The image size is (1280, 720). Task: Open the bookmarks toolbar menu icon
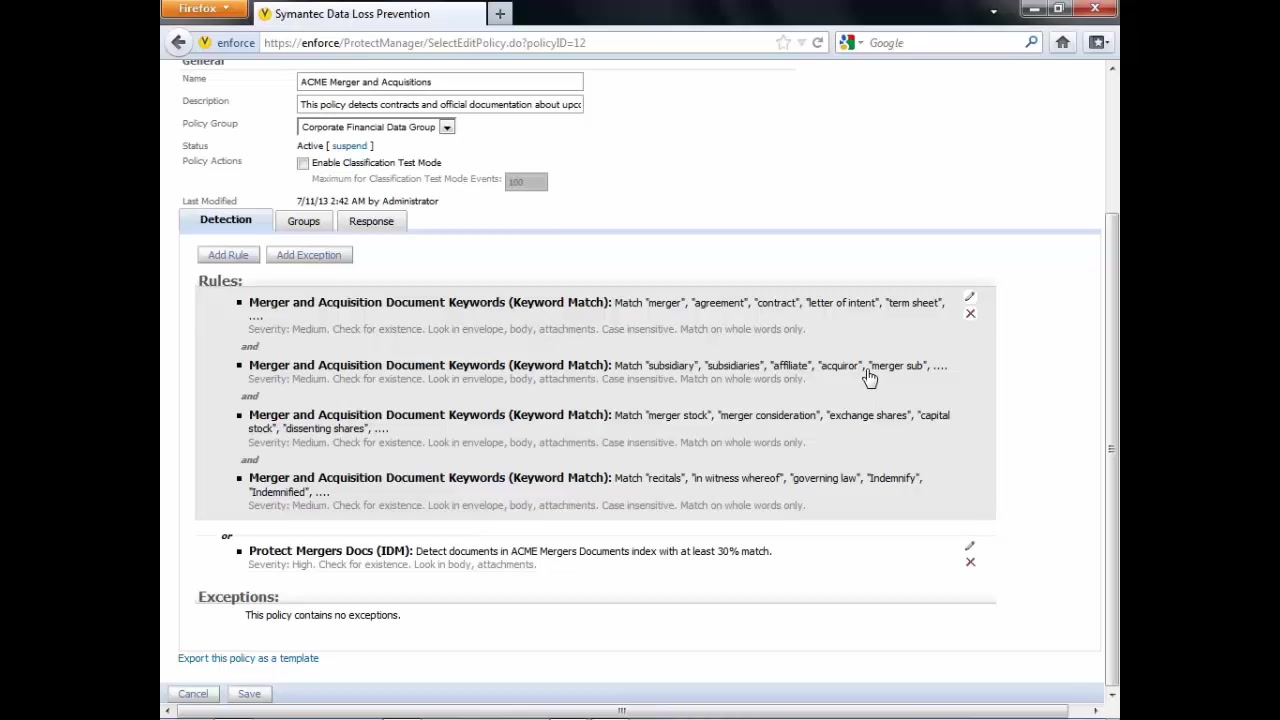1097,42
